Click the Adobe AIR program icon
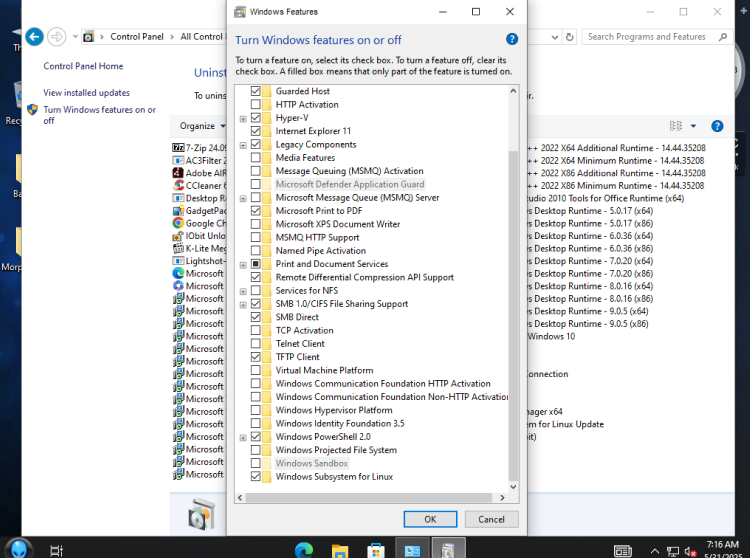 [x=178, y=173]
